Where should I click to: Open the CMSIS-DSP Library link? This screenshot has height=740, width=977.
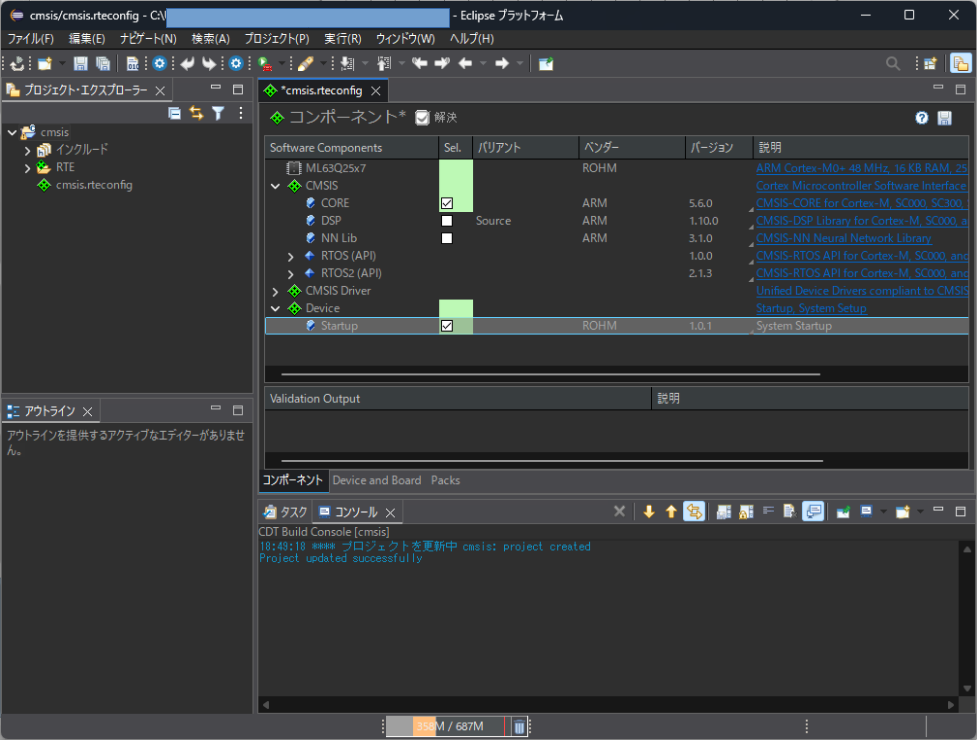pyautogui.click(x=860, y=221)
